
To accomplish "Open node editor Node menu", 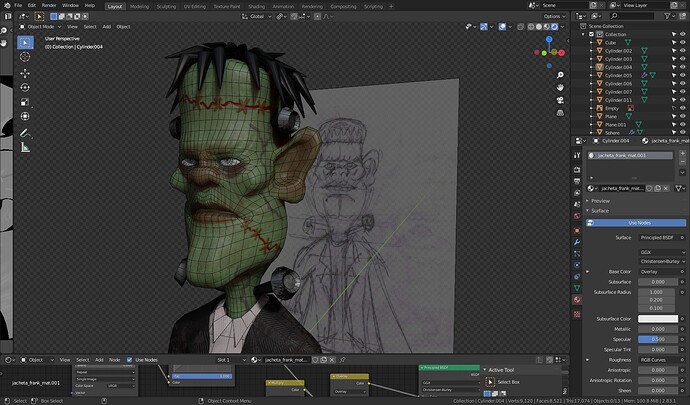I will (114, 360).
